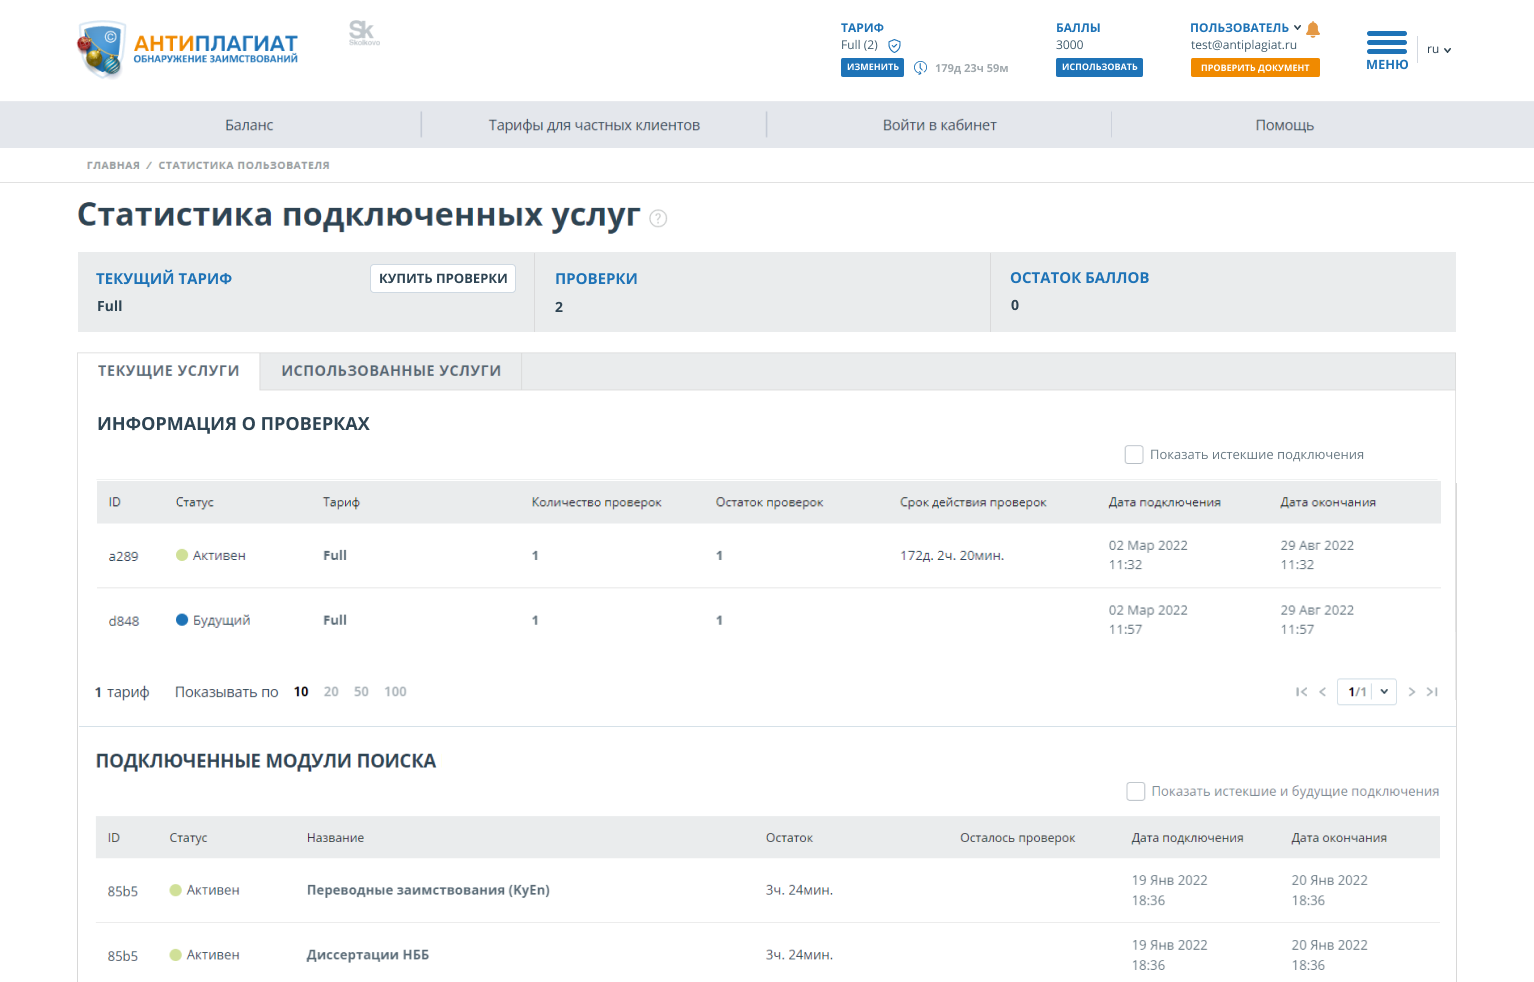The height and width of the screenshot is (982, 1534).
Task: Enable 'Показать истекшие подключения' checkbox
Action: pos(1134,455)
